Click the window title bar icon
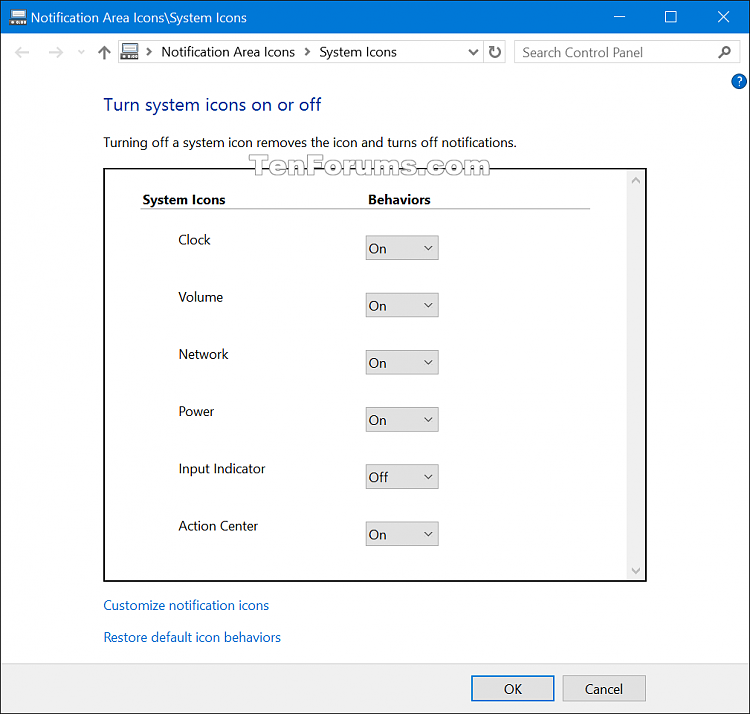The width and height of the screenshot is (750, 714). click(x=18, y=17)
